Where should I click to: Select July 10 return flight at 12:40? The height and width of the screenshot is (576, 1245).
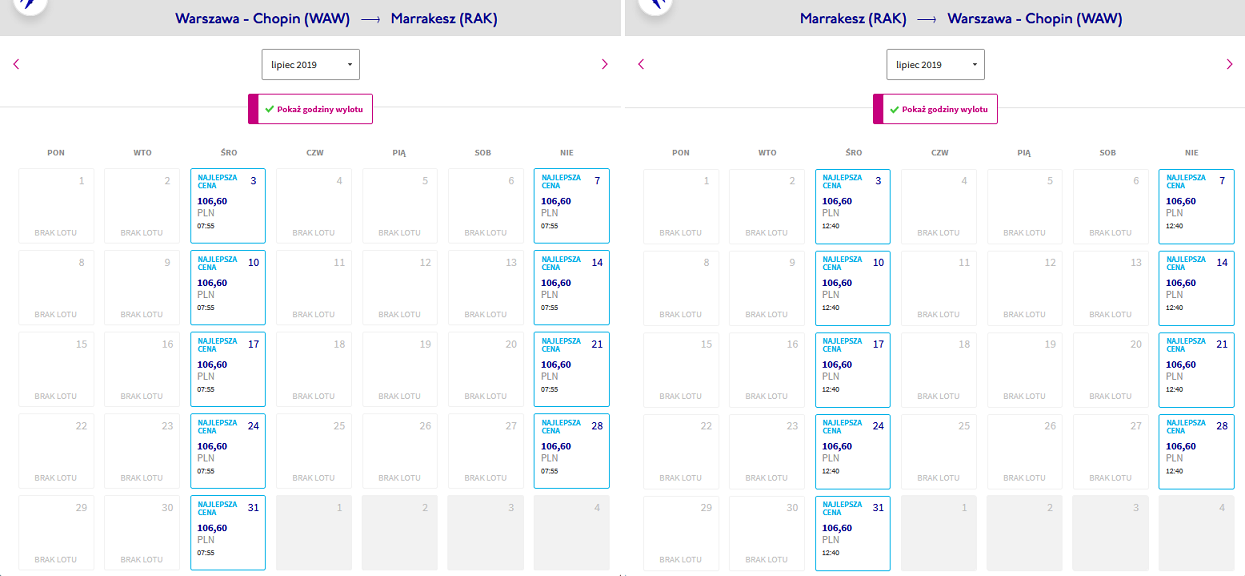click(x=853, y=287)
